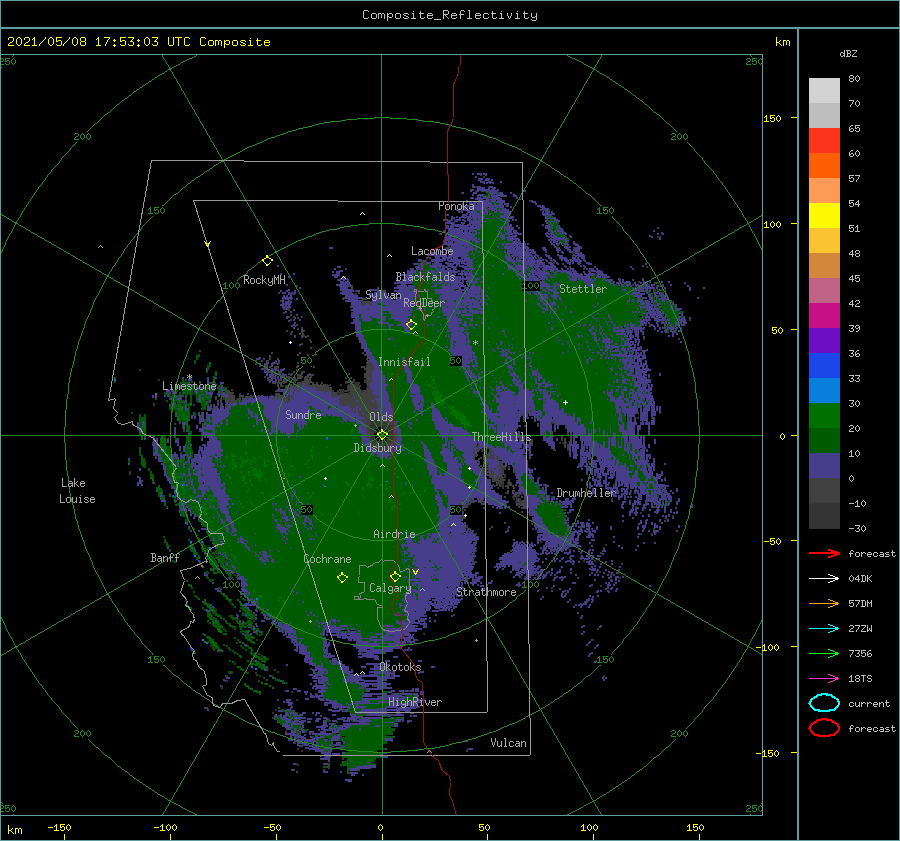This screenshot has width=900, height=841.
Task: Pick the yellow 51–54 dBZ swatch
Action: (x=824, y=216)
